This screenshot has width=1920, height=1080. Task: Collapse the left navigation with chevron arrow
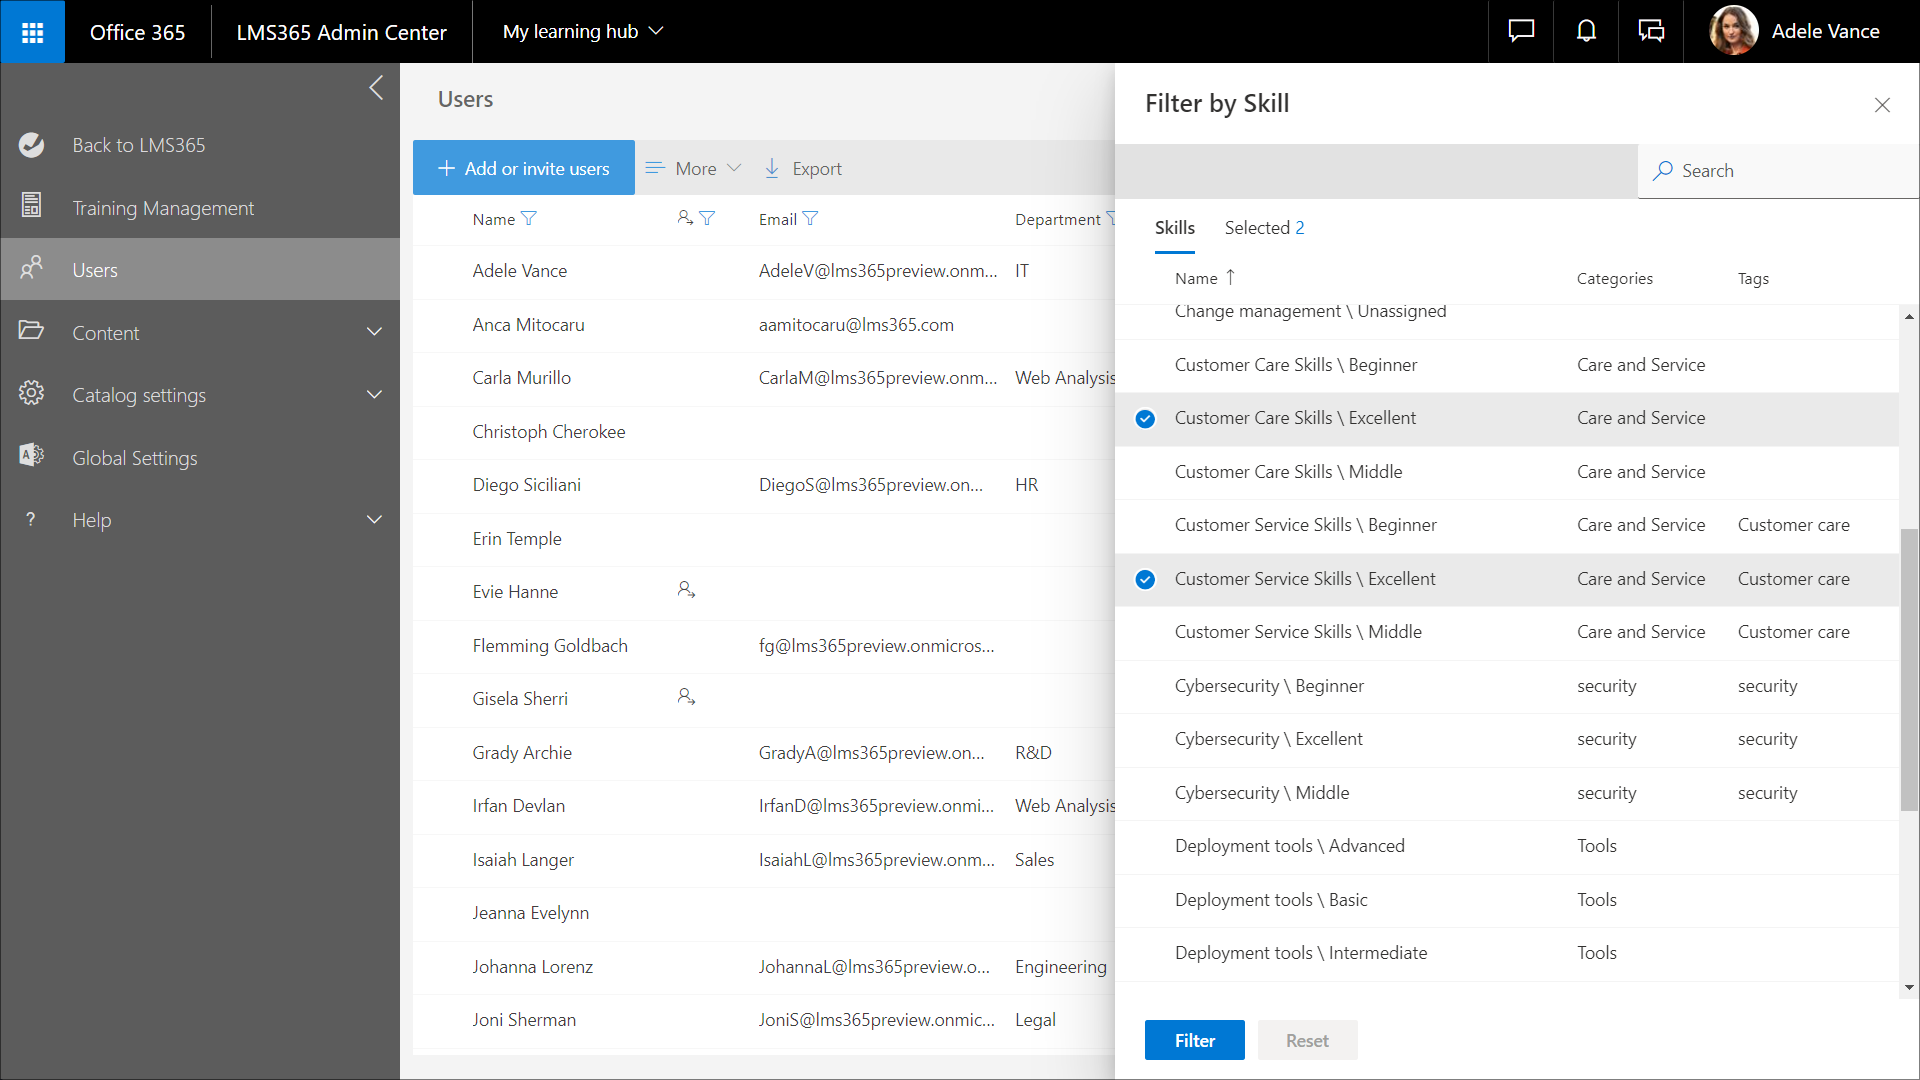[376, 88]
